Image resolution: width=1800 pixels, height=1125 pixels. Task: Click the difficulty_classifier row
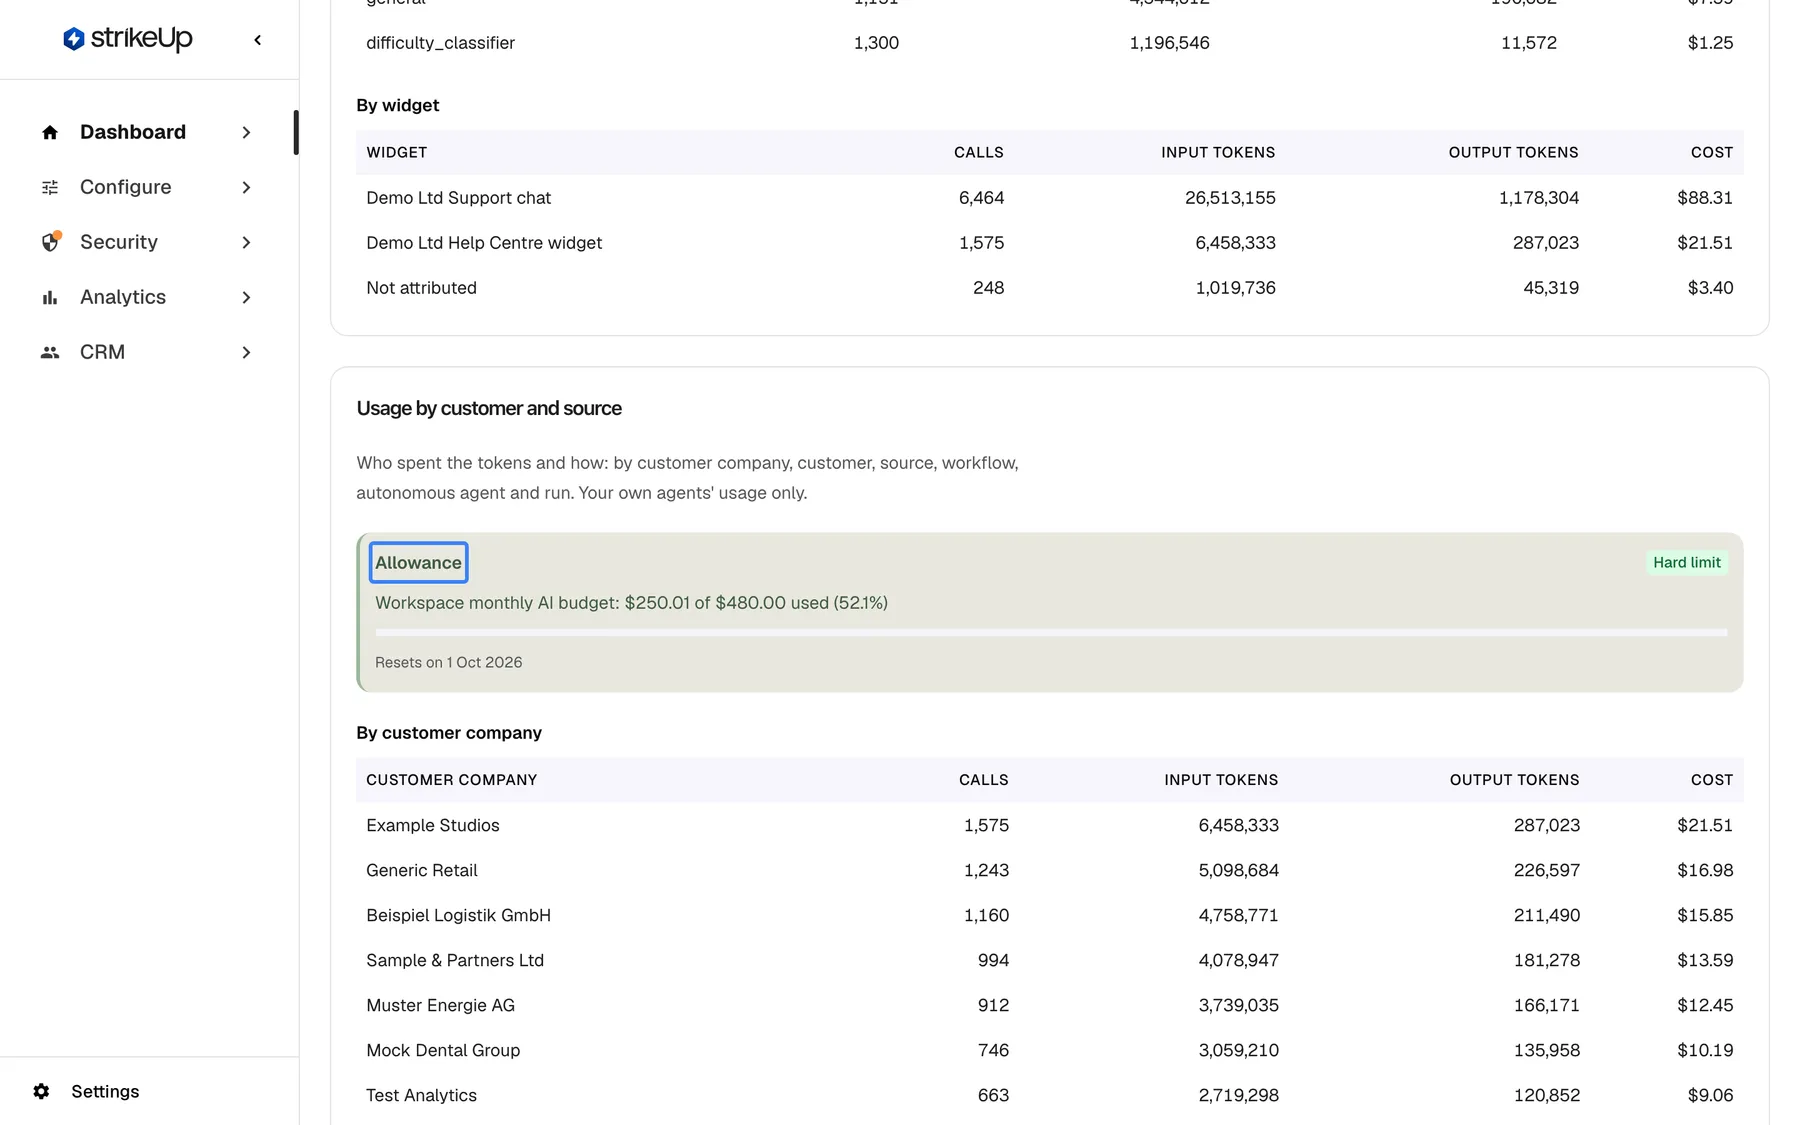click(x=1049, y=42)
